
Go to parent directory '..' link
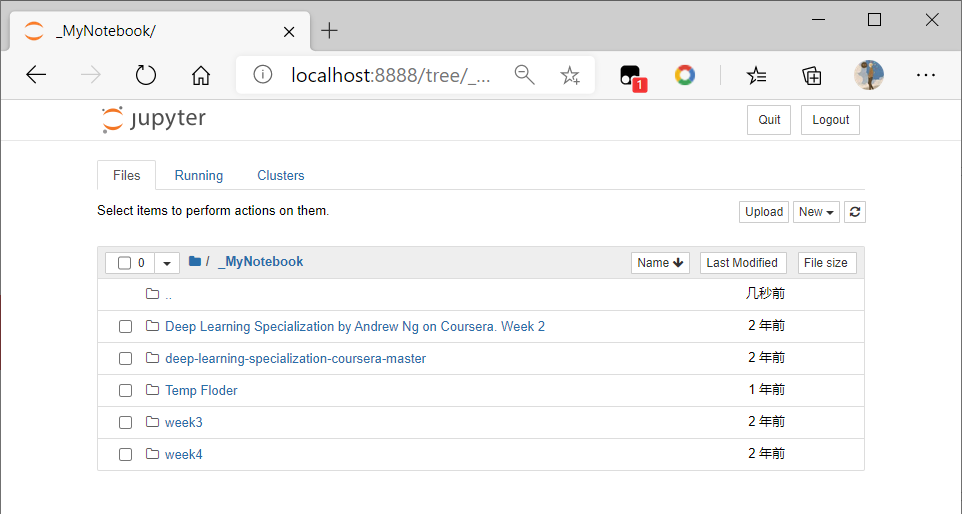click(x=168, y=294)
